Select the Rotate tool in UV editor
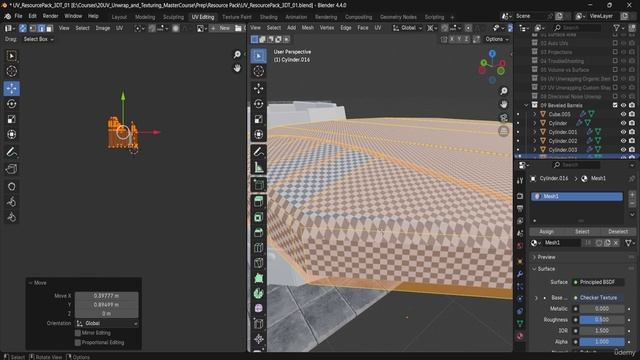 click(11, 104)
